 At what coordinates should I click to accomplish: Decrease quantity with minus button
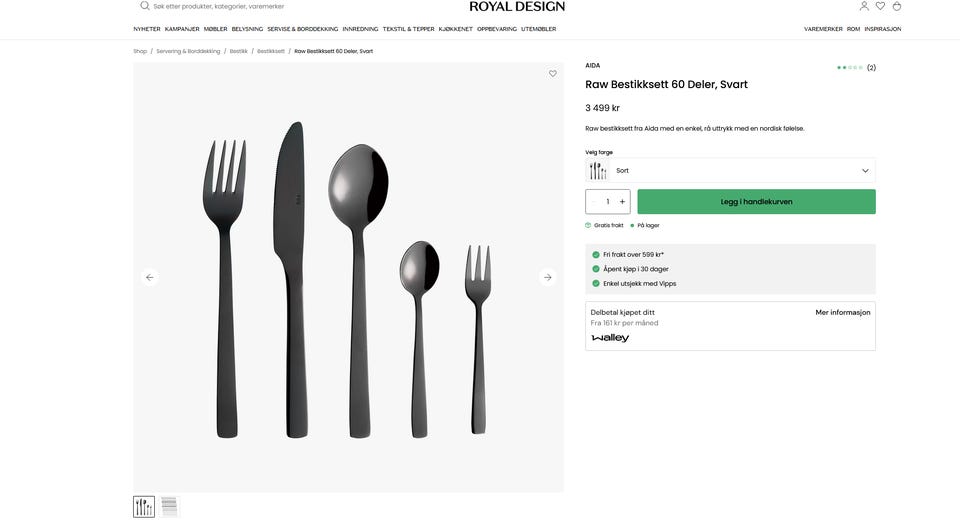tap(593, 201)
